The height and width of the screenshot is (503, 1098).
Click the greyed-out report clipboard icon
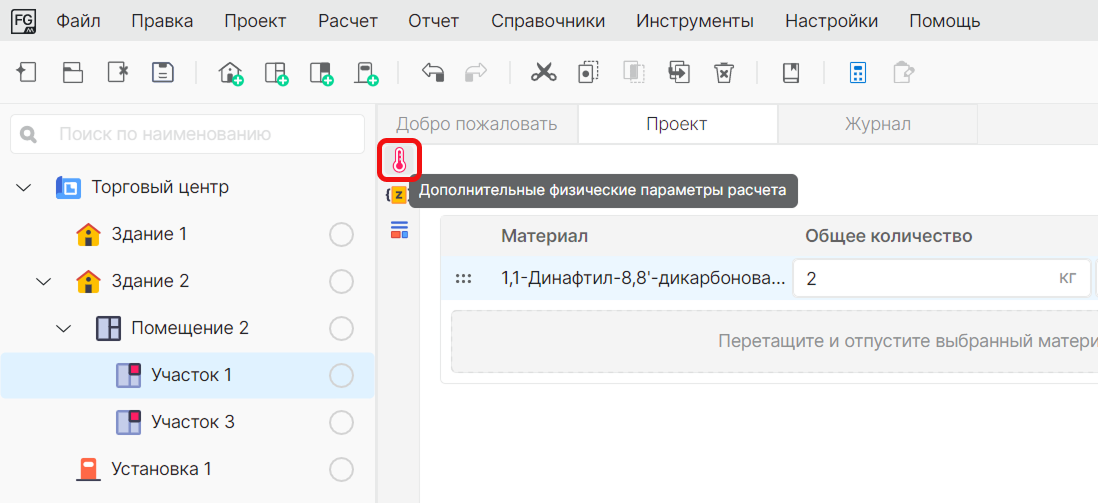(903, 72)
